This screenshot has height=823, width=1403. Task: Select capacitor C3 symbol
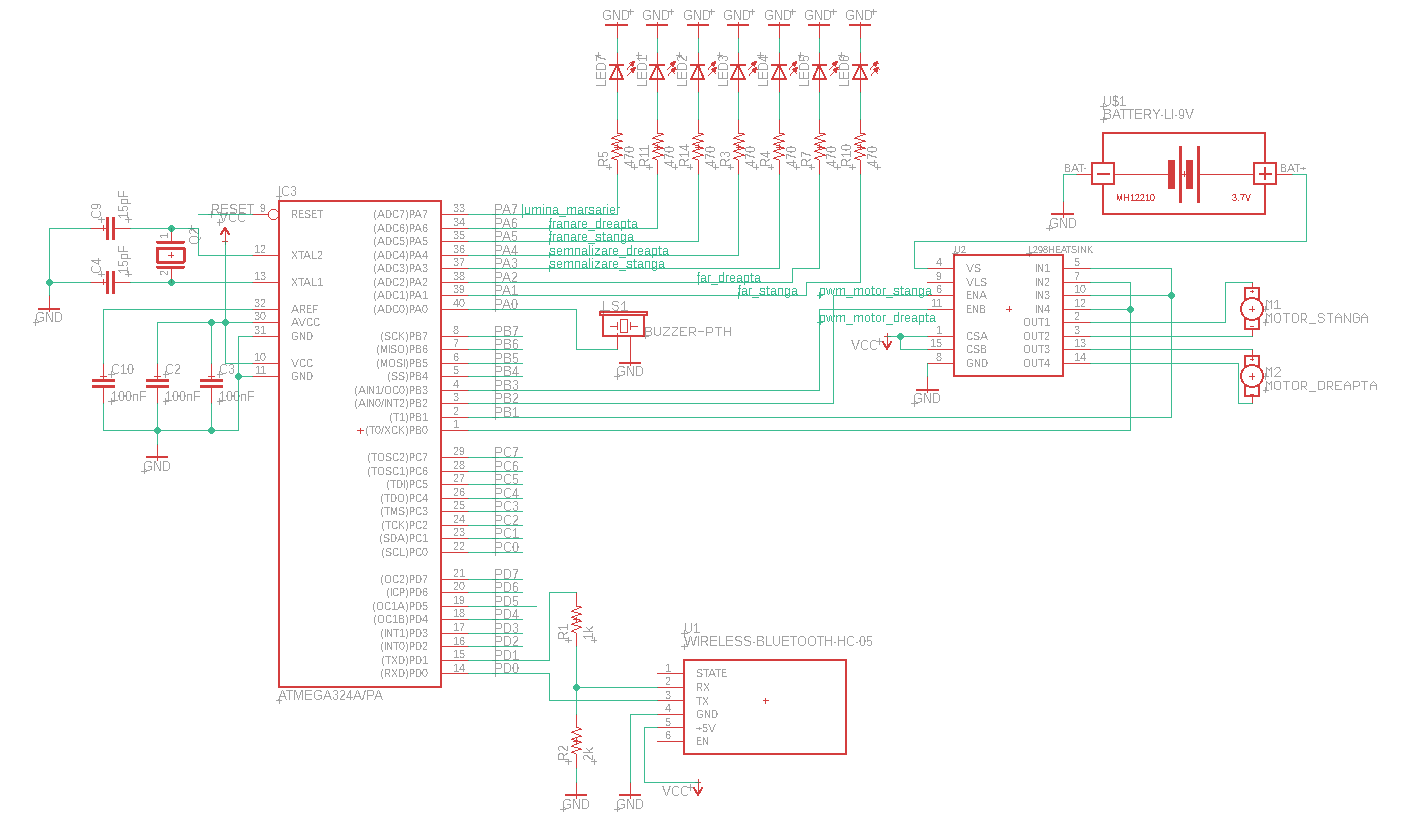(211, 382)
